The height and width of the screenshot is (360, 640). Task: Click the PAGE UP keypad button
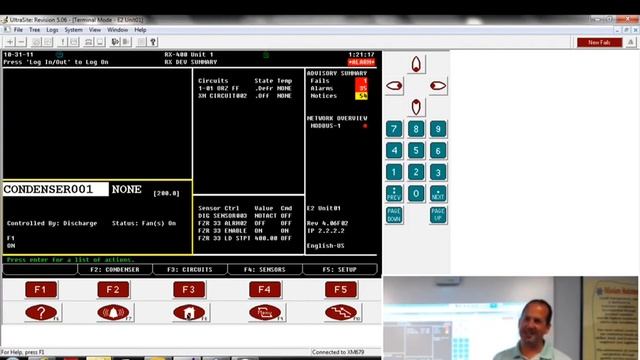438,215
